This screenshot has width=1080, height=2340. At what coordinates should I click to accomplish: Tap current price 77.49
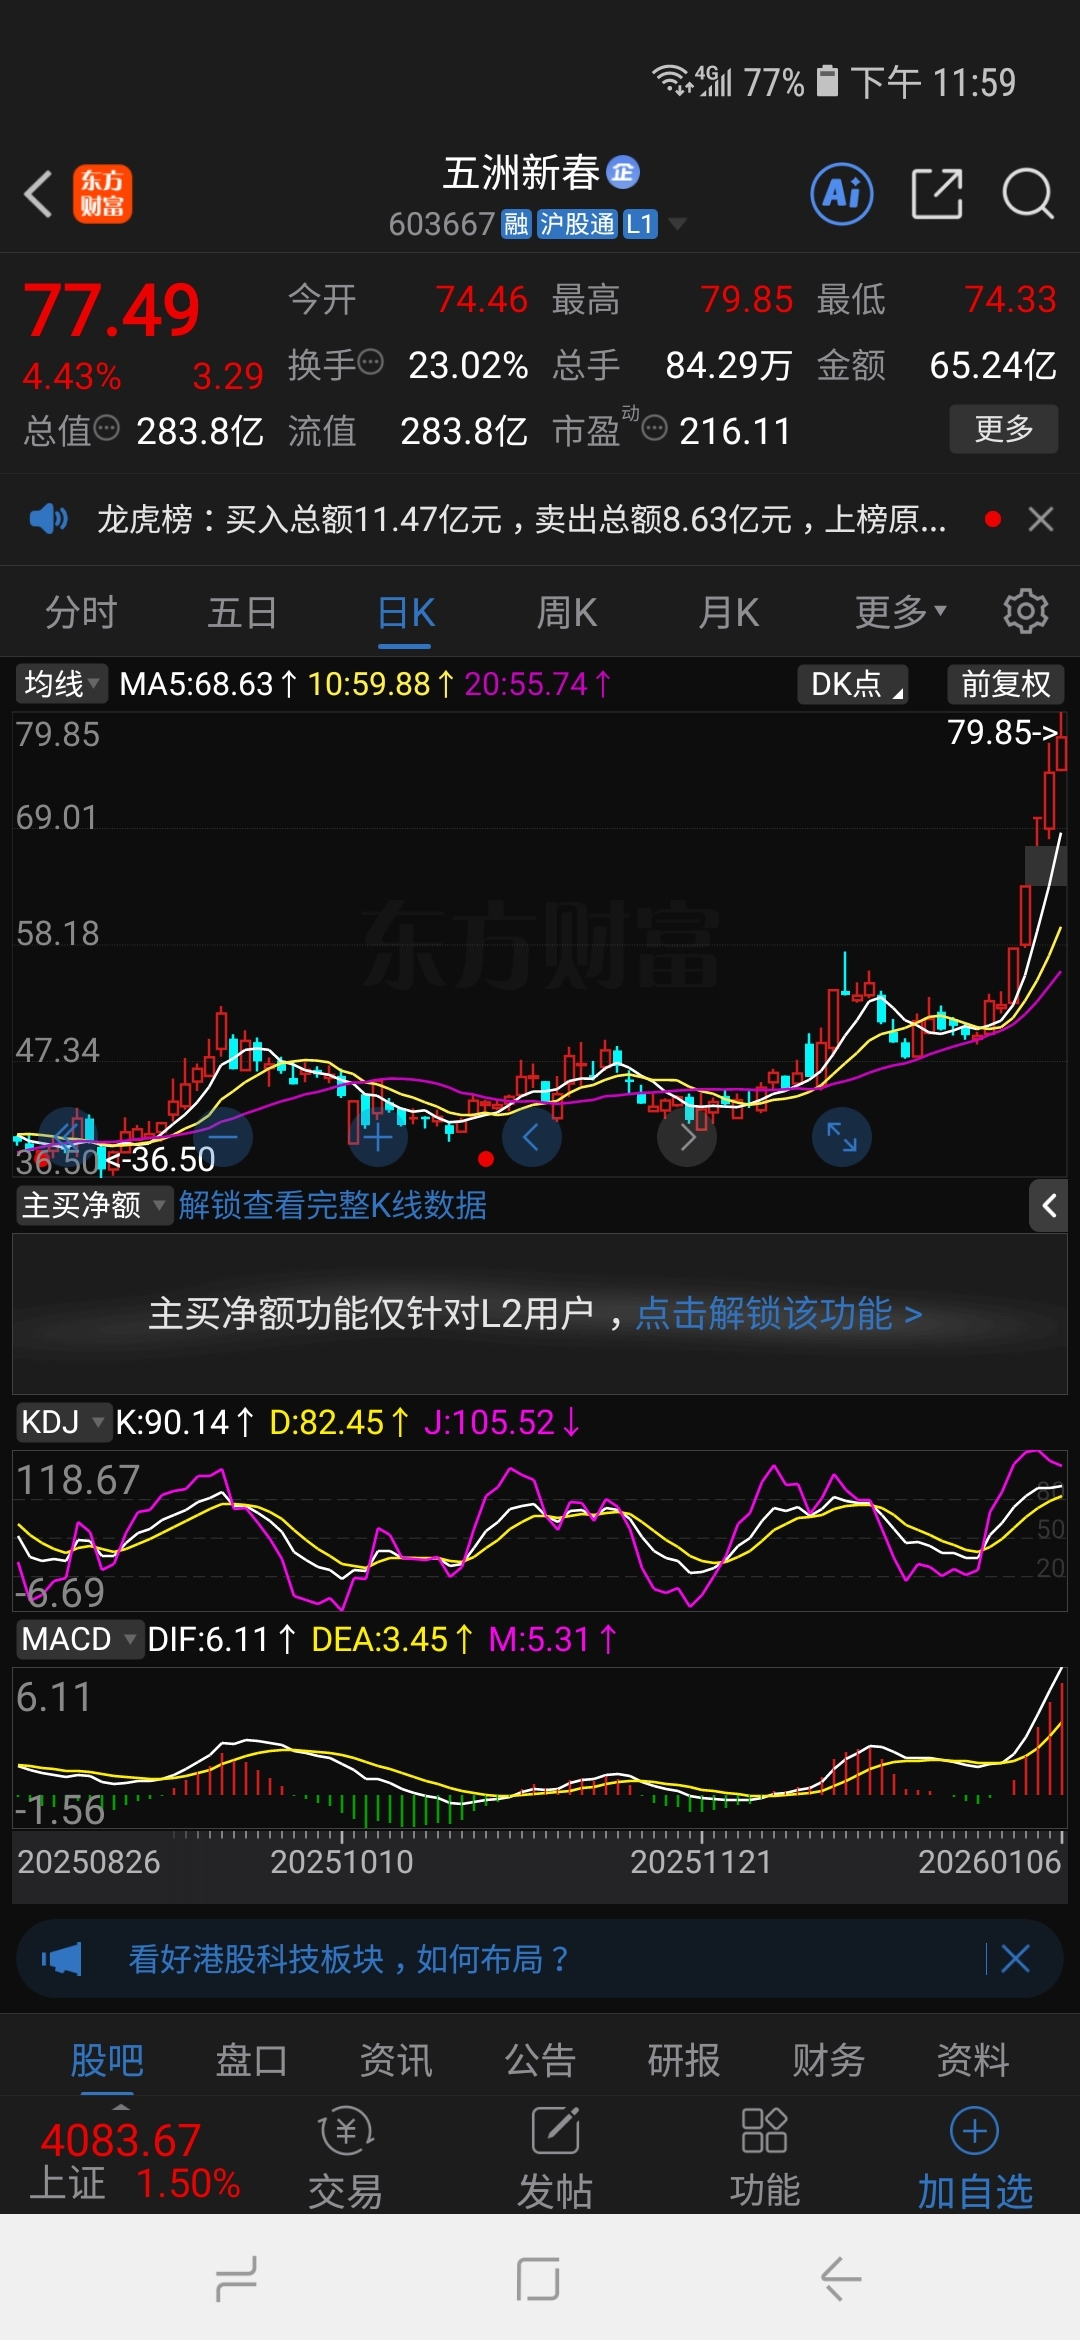tap(111, 310)
